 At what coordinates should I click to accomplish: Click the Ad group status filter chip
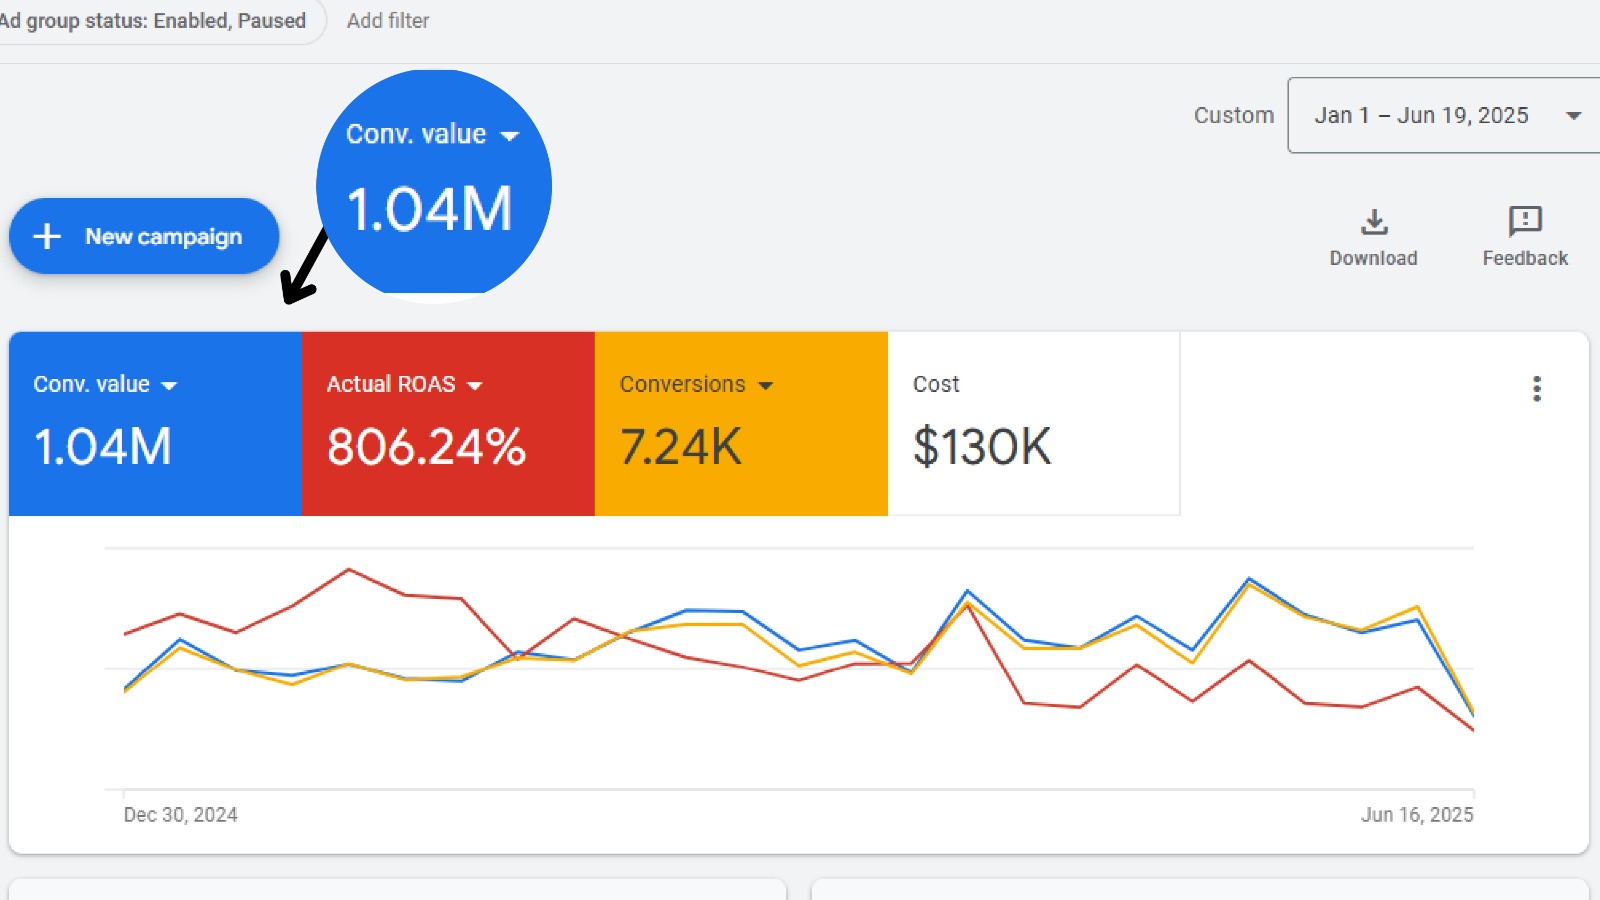[155, 21]
